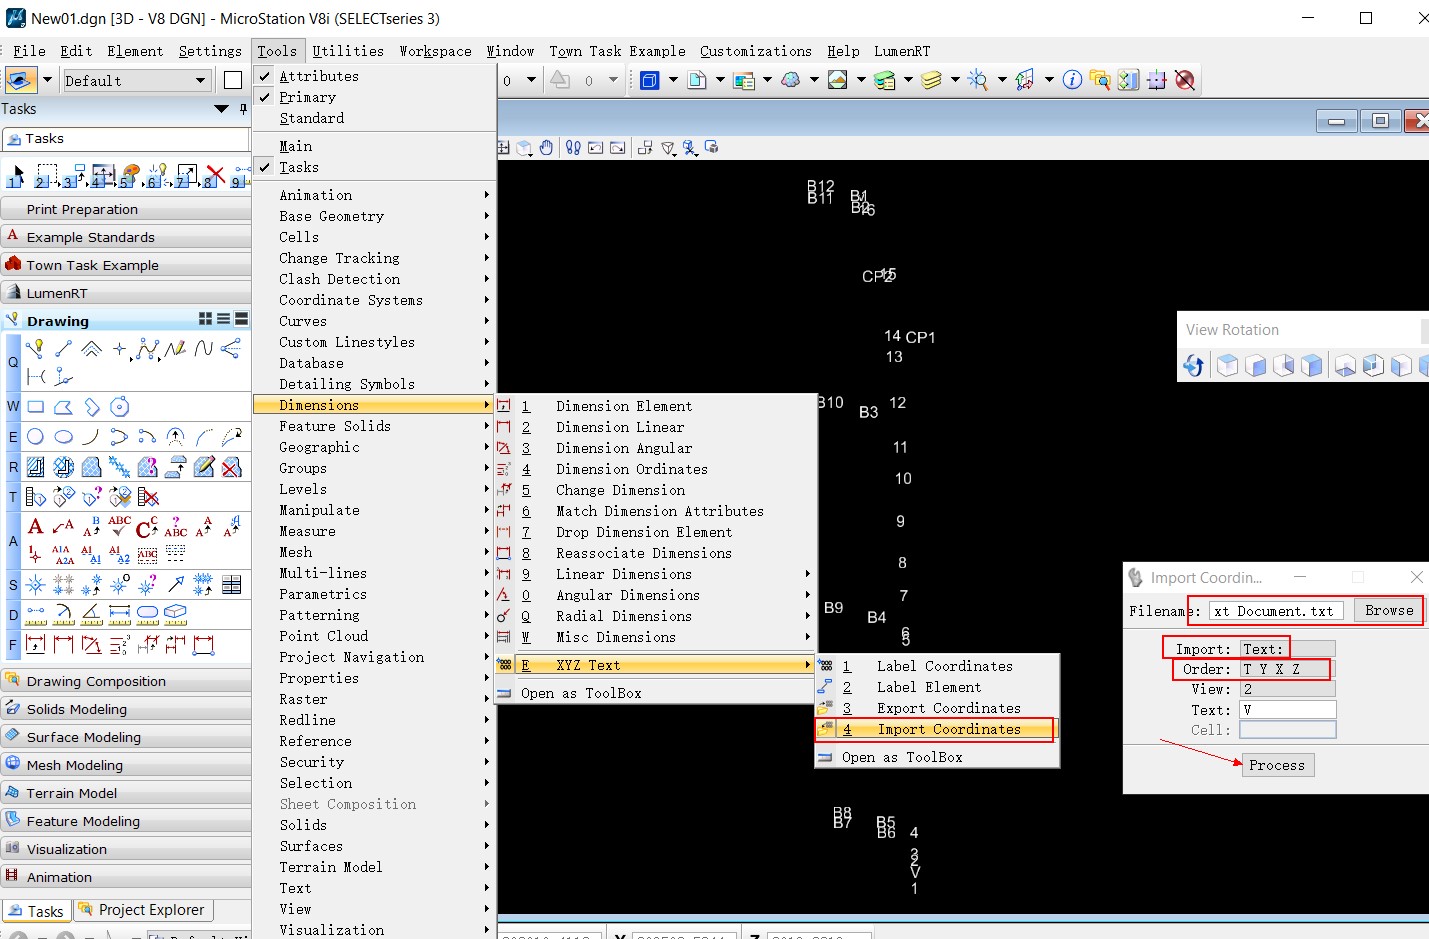This screenshot has height=939, width=1429.
Task: Click the Dimension Element tool in row F
Action: [x=36, y=645]
